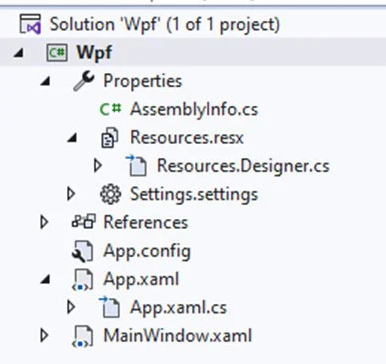Expand the MainWindow.xaml node
Image resolution: width=386 pixels, height=364 pixels.
44,336
